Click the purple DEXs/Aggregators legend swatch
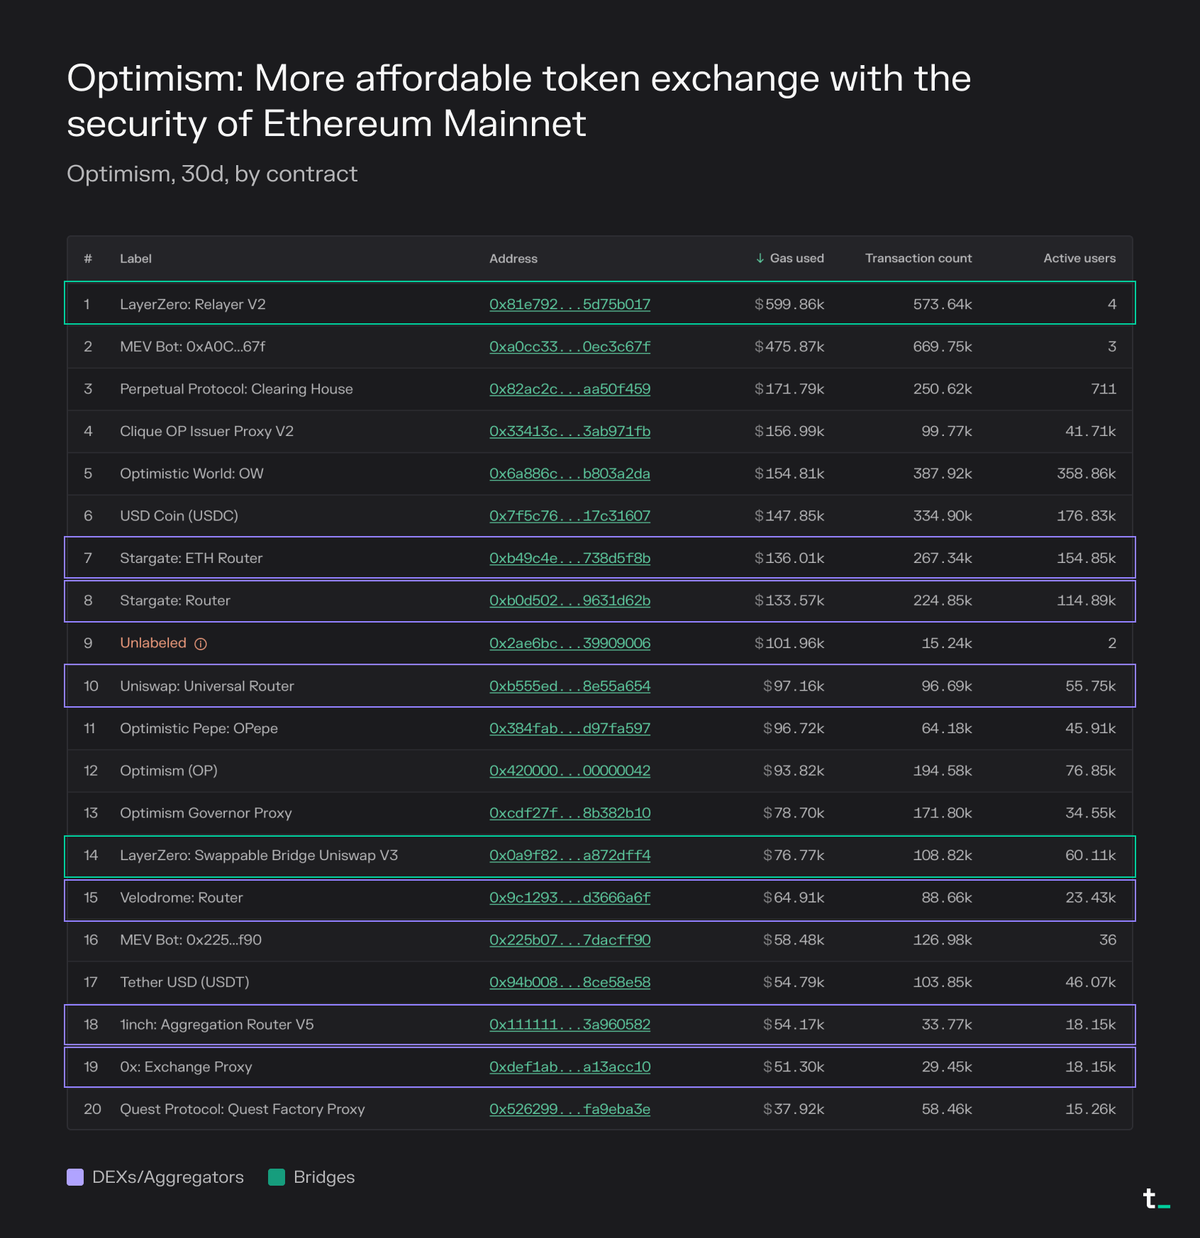 [x=75, y=1177]
